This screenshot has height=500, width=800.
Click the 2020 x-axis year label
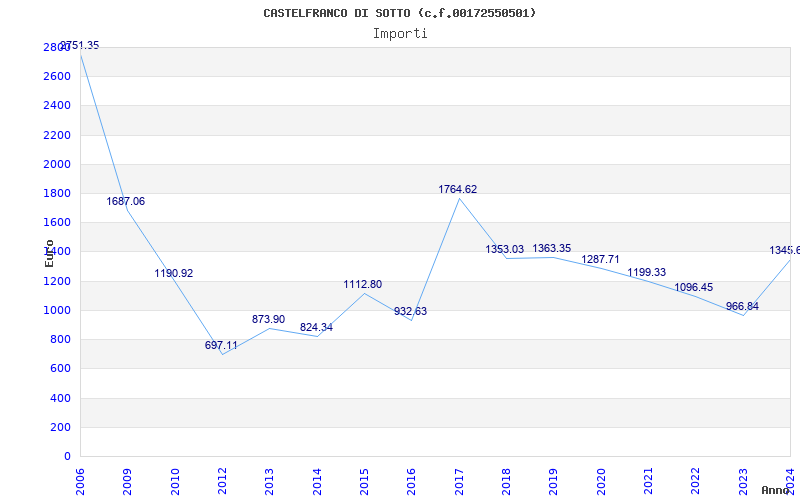click(601, 482)
